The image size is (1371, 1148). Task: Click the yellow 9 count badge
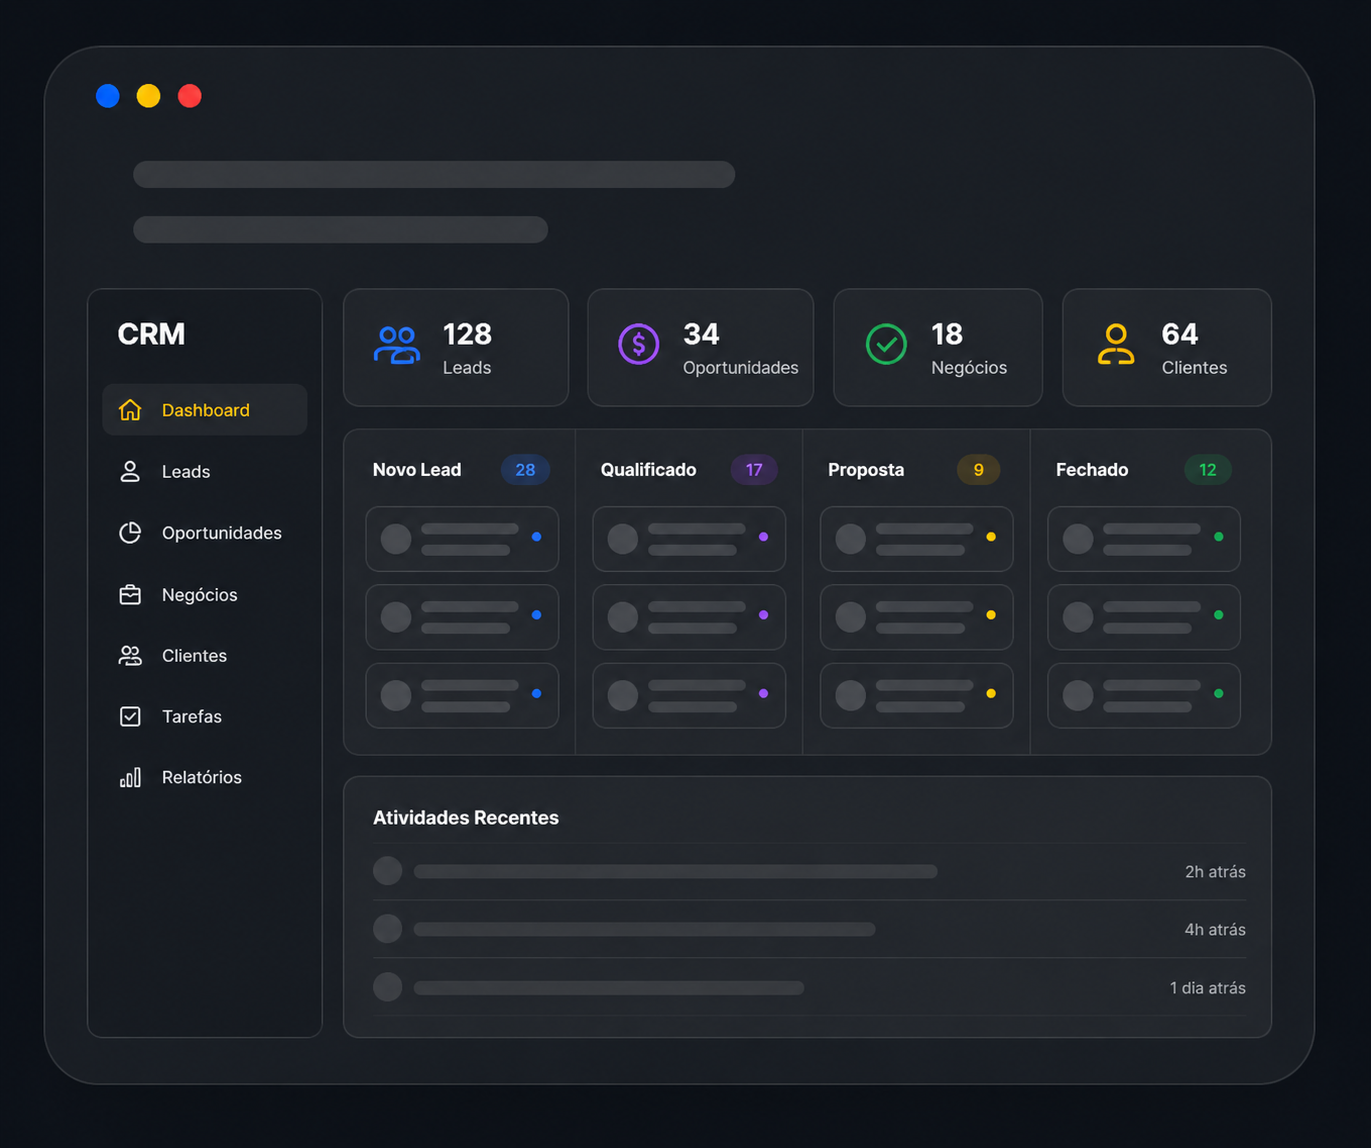pyautogui.click(x=979, y=470)
